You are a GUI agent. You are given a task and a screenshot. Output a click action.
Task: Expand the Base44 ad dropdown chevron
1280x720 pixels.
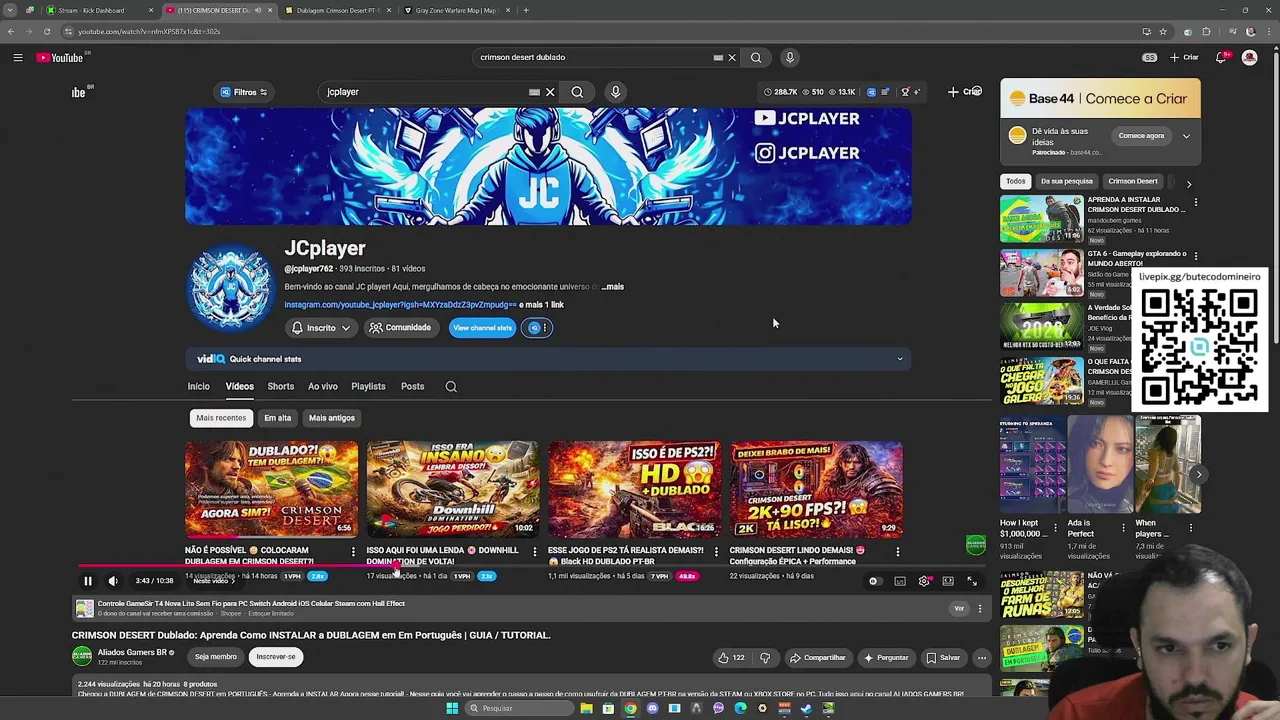tap(1186, 136)
